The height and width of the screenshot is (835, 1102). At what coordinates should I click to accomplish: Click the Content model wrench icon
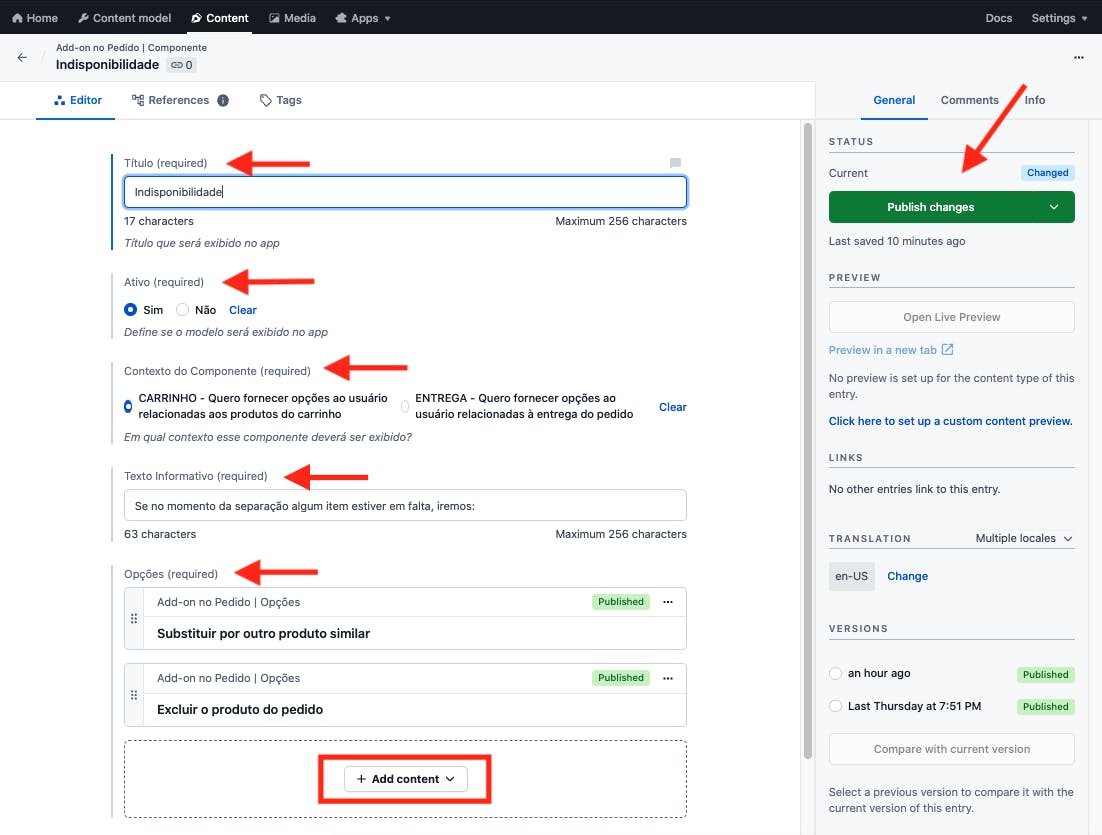click(83, 18)
